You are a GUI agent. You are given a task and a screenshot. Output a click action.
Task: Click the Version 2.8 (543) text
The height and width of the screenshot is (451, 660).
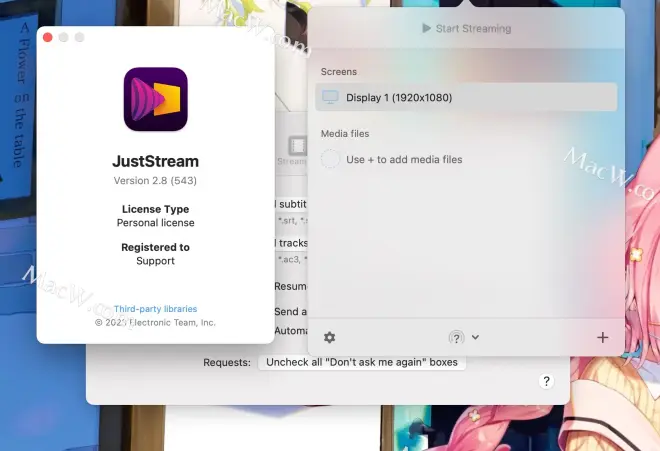tap(155, 180)
